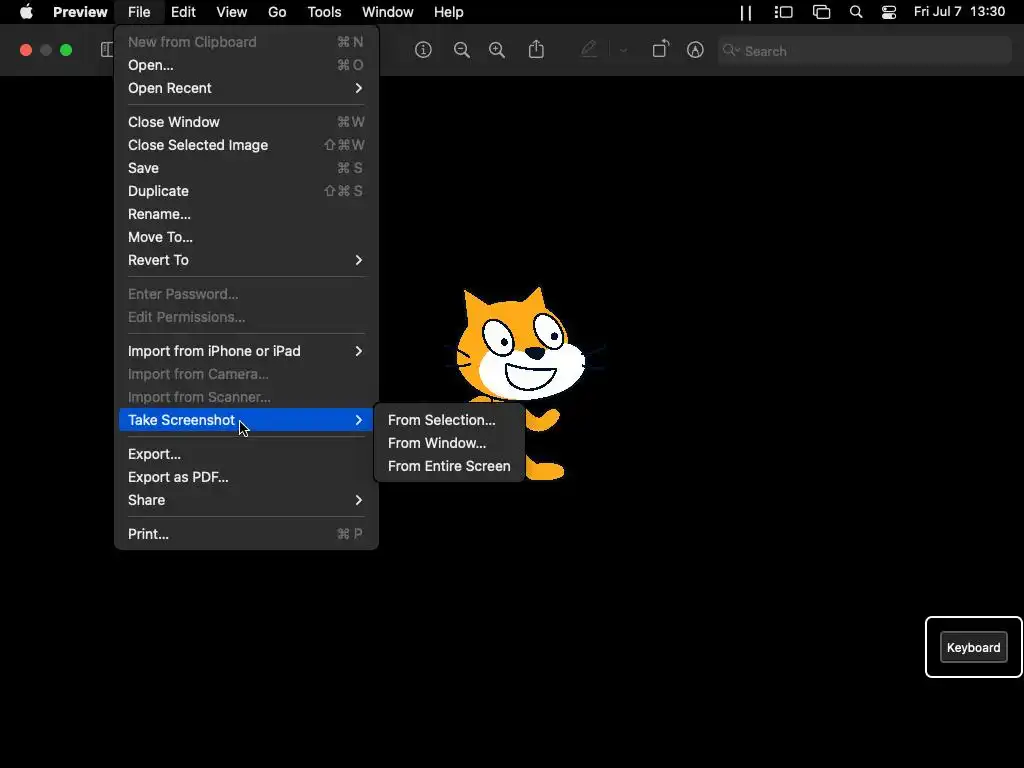
Task: Open the Apple menu
Action: click(x=26, y=12)
